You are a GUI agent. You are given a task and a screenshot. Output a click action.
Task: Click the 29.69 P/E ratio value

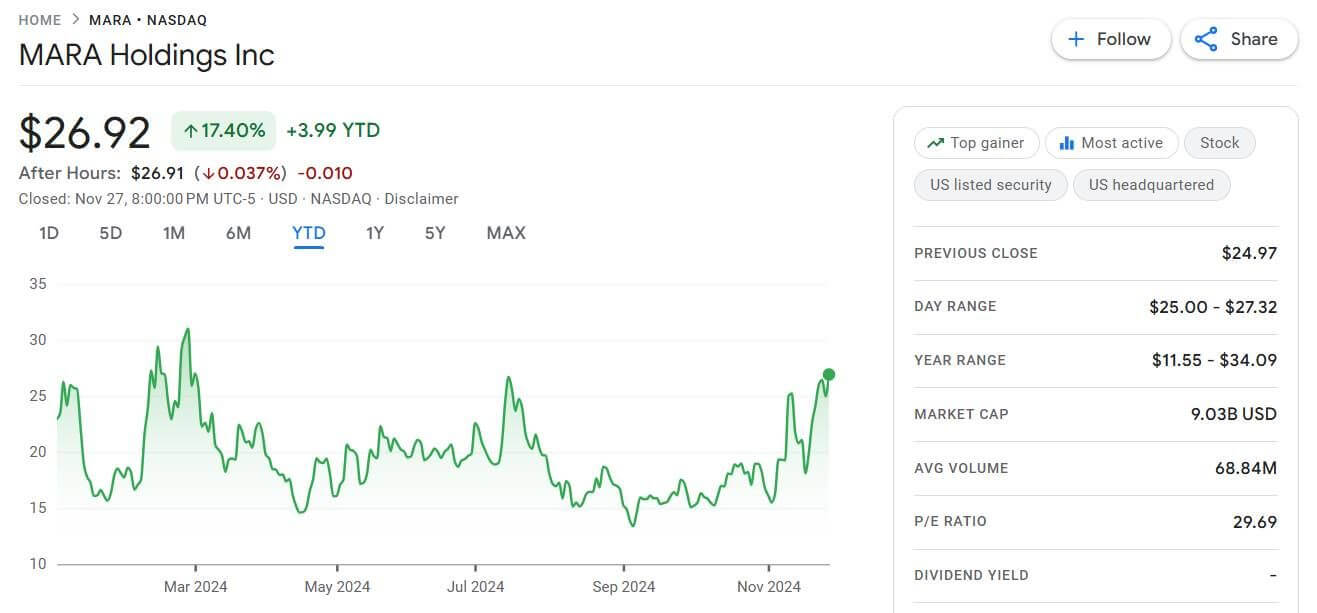tap(1255, 521)
